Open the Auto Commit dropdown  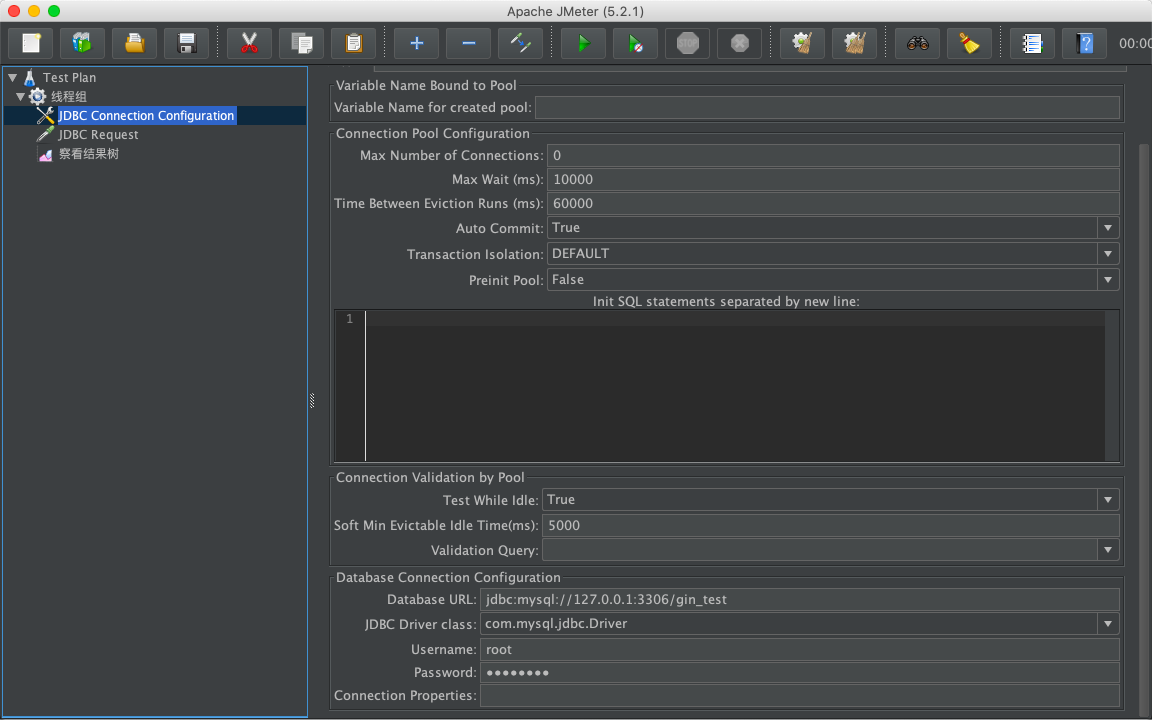pos(1108,228)
